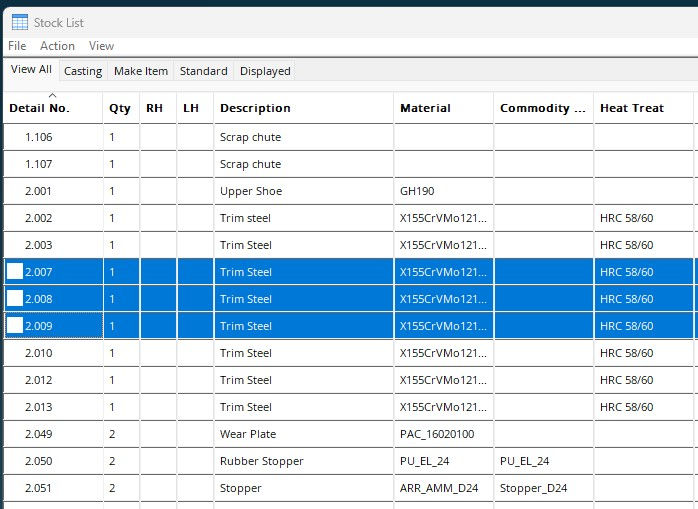Switch to the Make Item tab
The width and height of the screenshot is (698, 509).
[141, 71]
